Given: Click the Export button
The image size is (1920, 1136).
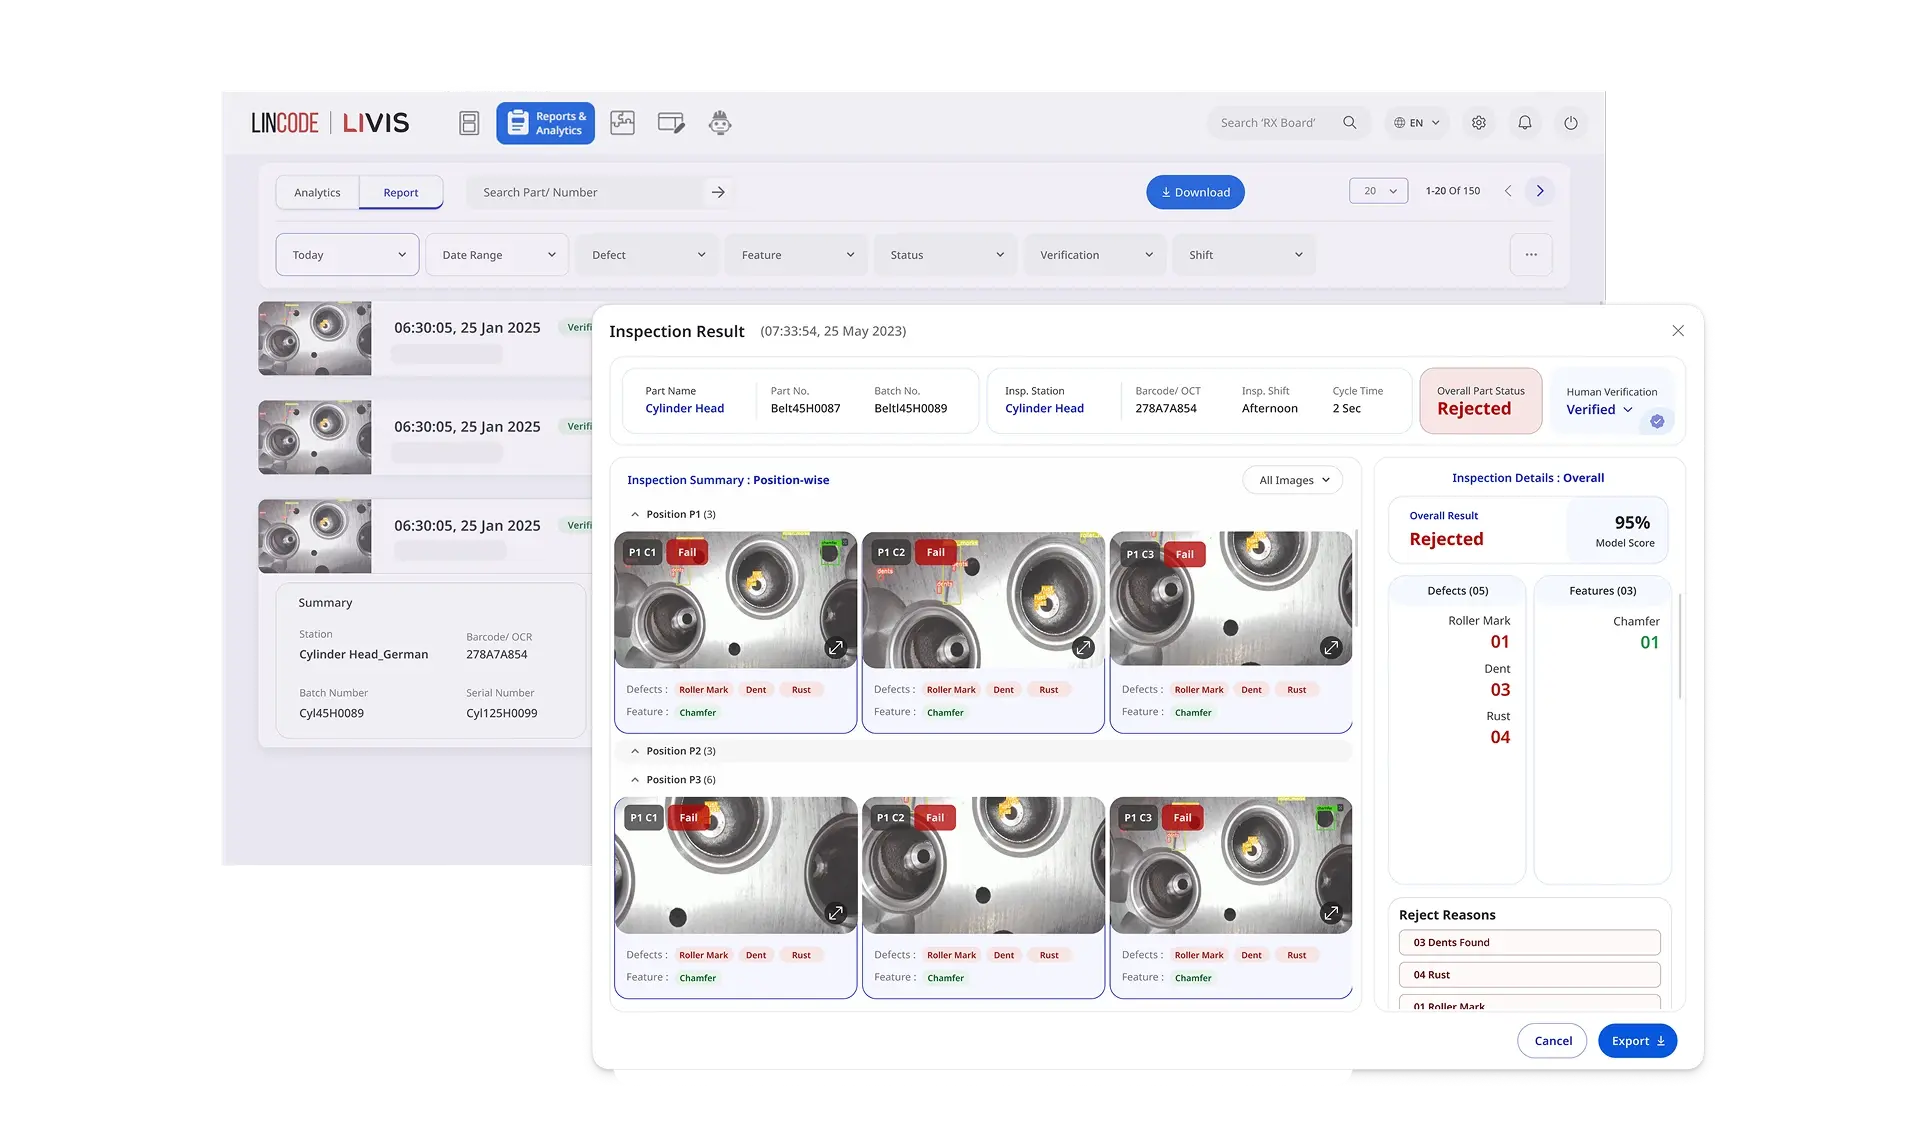Looking at the screenshot, I should 1637,1041.
